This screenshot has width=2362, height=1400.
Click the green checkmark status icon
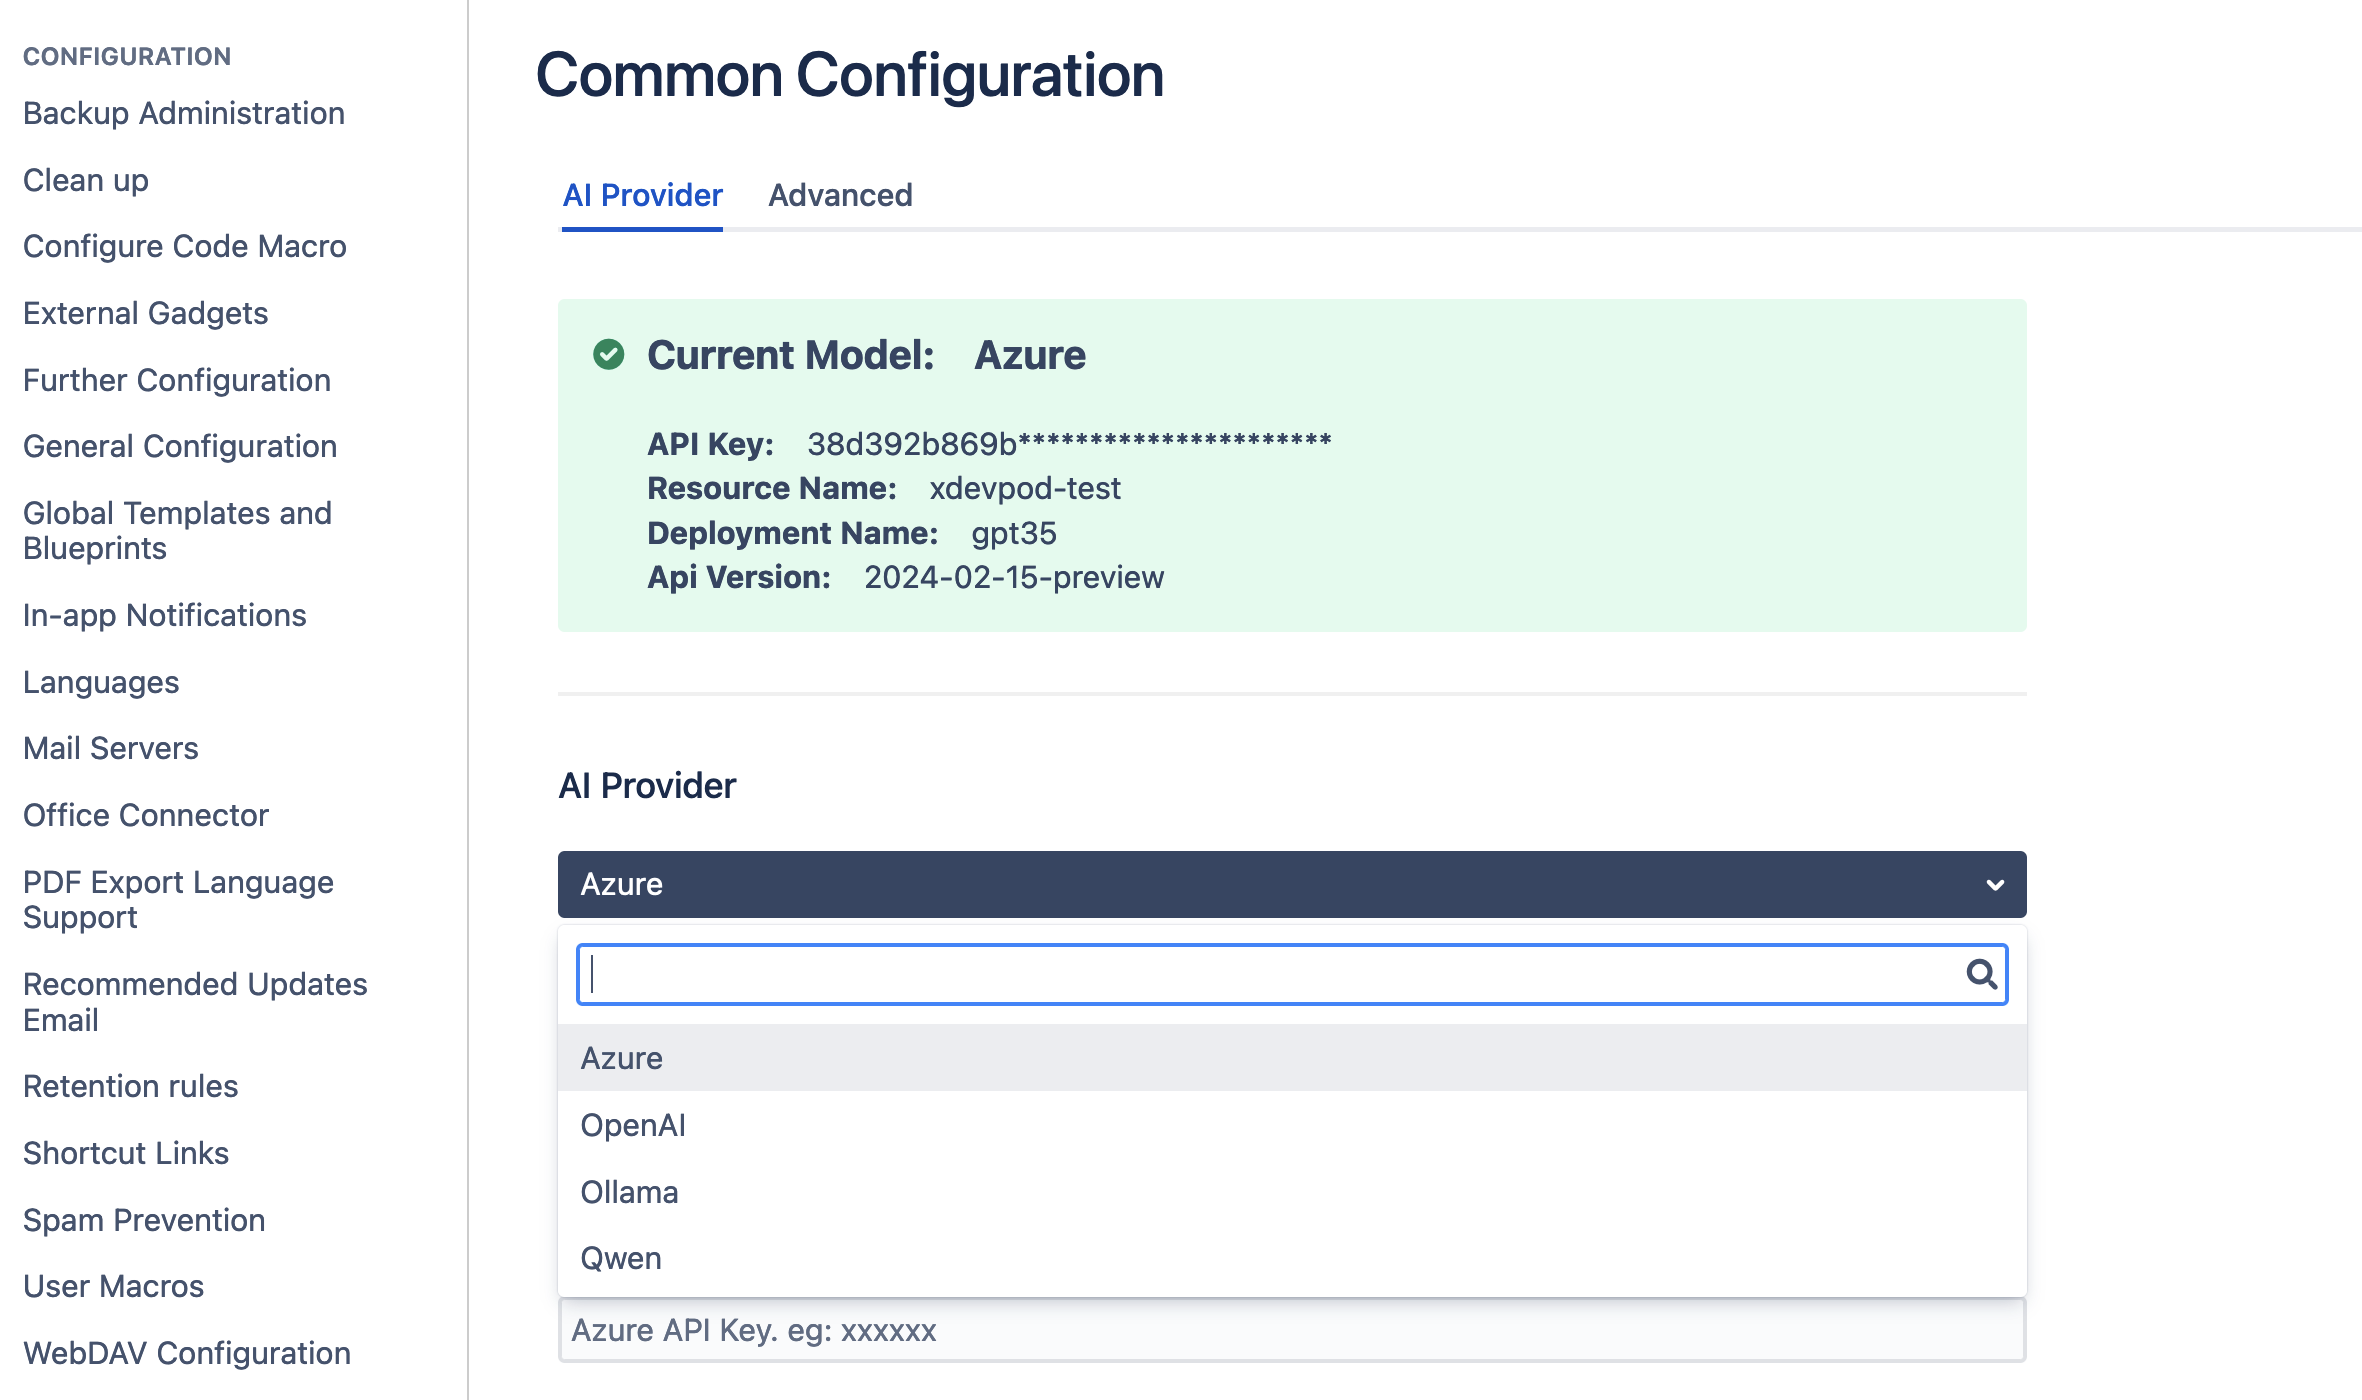pos(608,355)
